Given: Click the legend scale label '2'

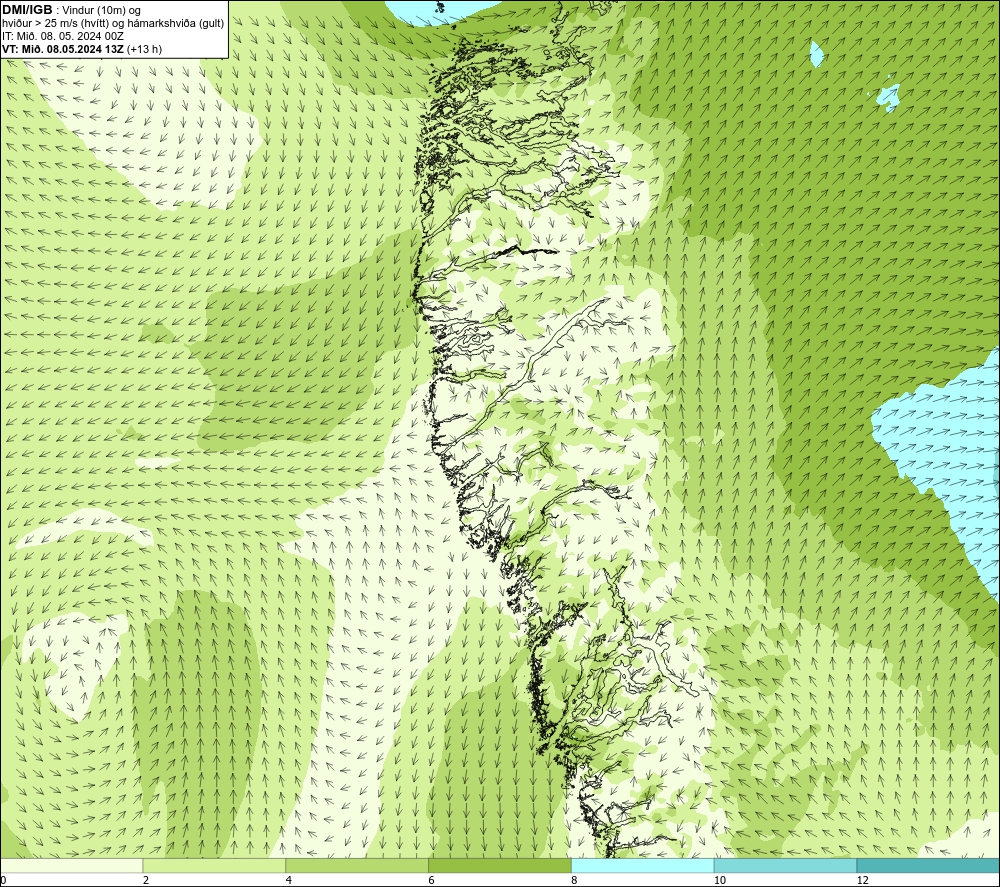Looking at the screenshot, I should pyautogui.click(x=146, y=880).
